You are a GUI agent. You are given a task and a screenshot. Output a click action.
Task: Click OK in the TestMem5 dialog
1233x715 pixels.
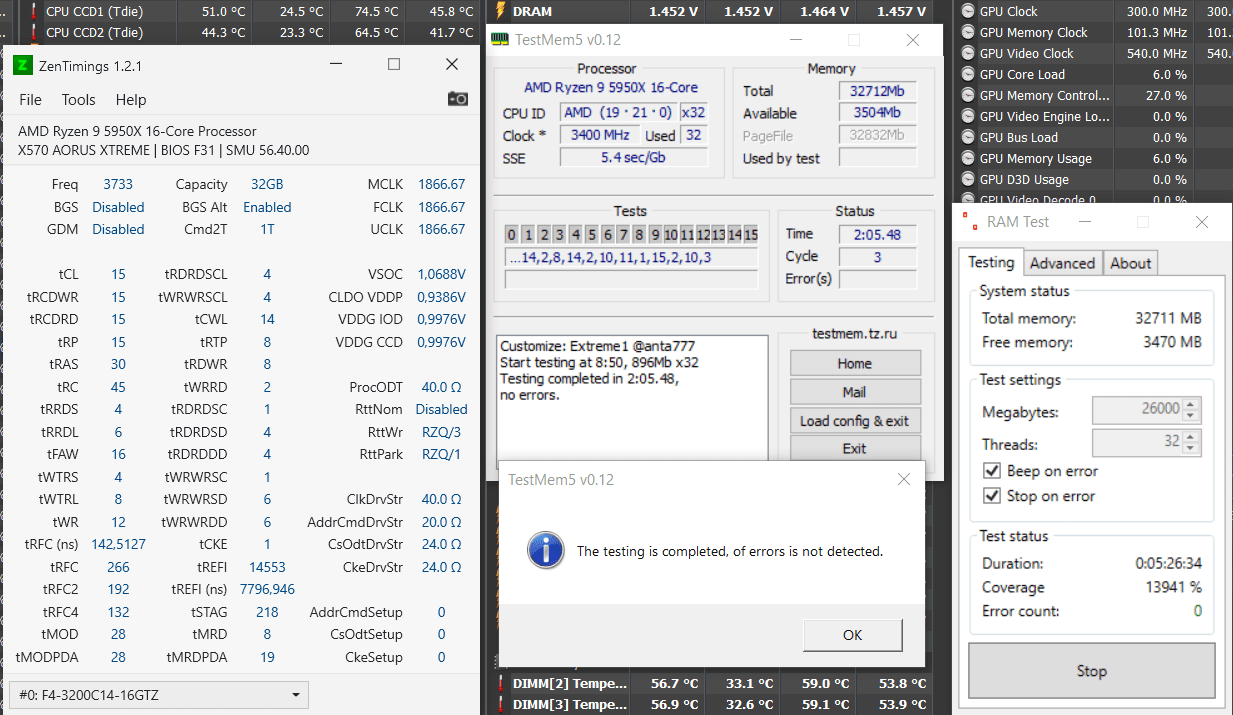(x=852, y=635)
